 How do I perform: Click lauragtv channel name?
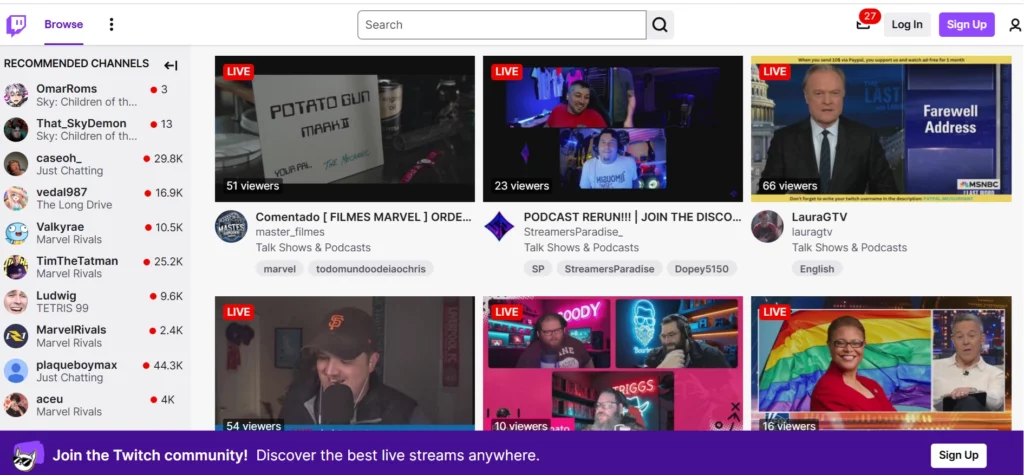coord(812,232)
